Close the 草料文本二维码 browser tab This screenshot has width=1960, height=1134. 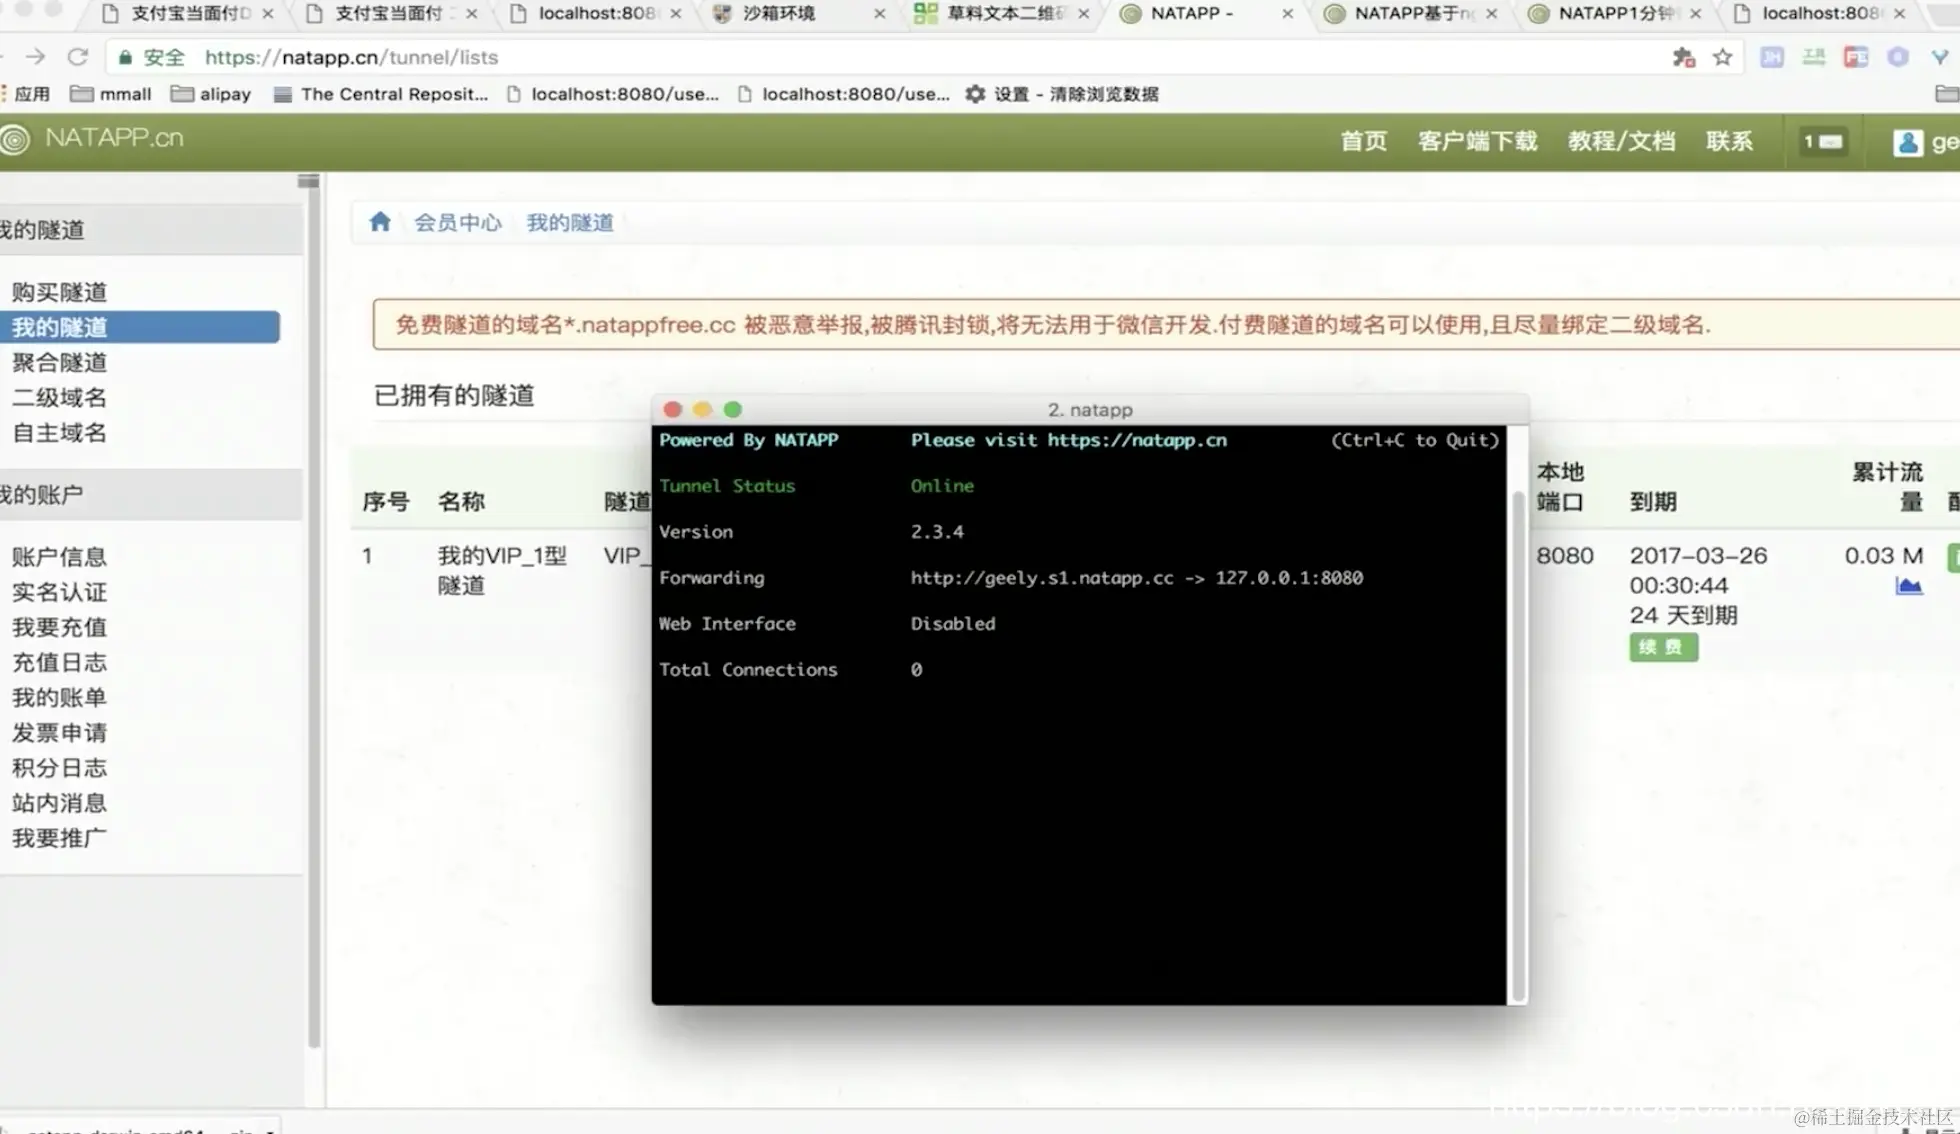click(1083, 14)
